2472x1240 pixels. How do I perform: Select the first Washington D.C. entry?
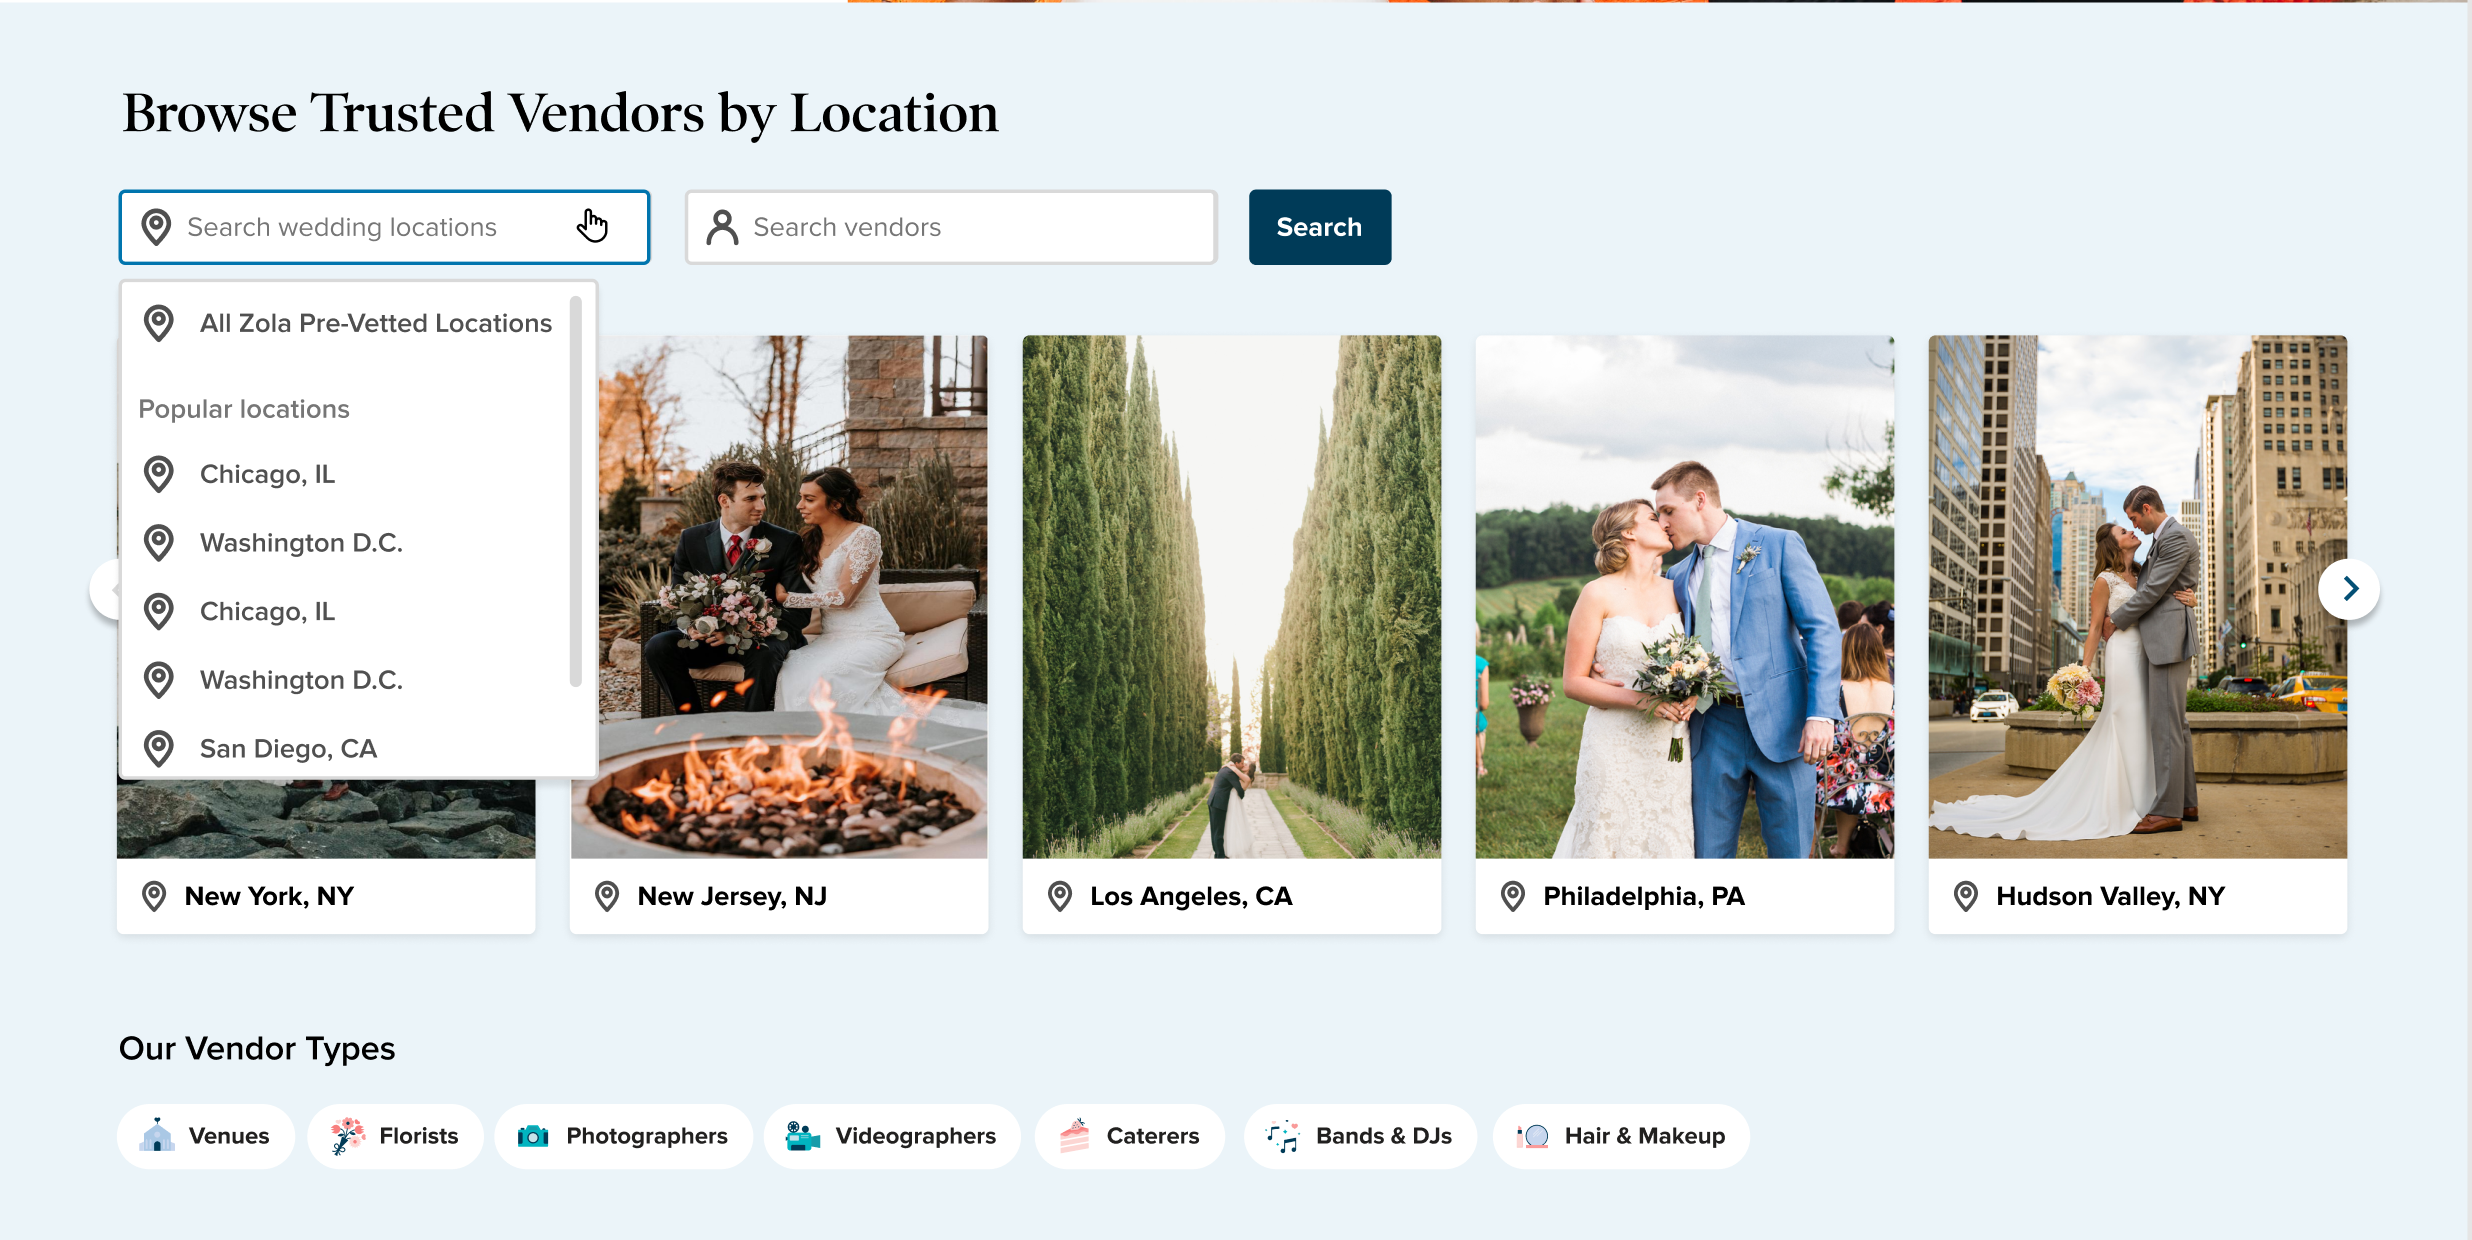pyautogui.click(x=301, y=543)
